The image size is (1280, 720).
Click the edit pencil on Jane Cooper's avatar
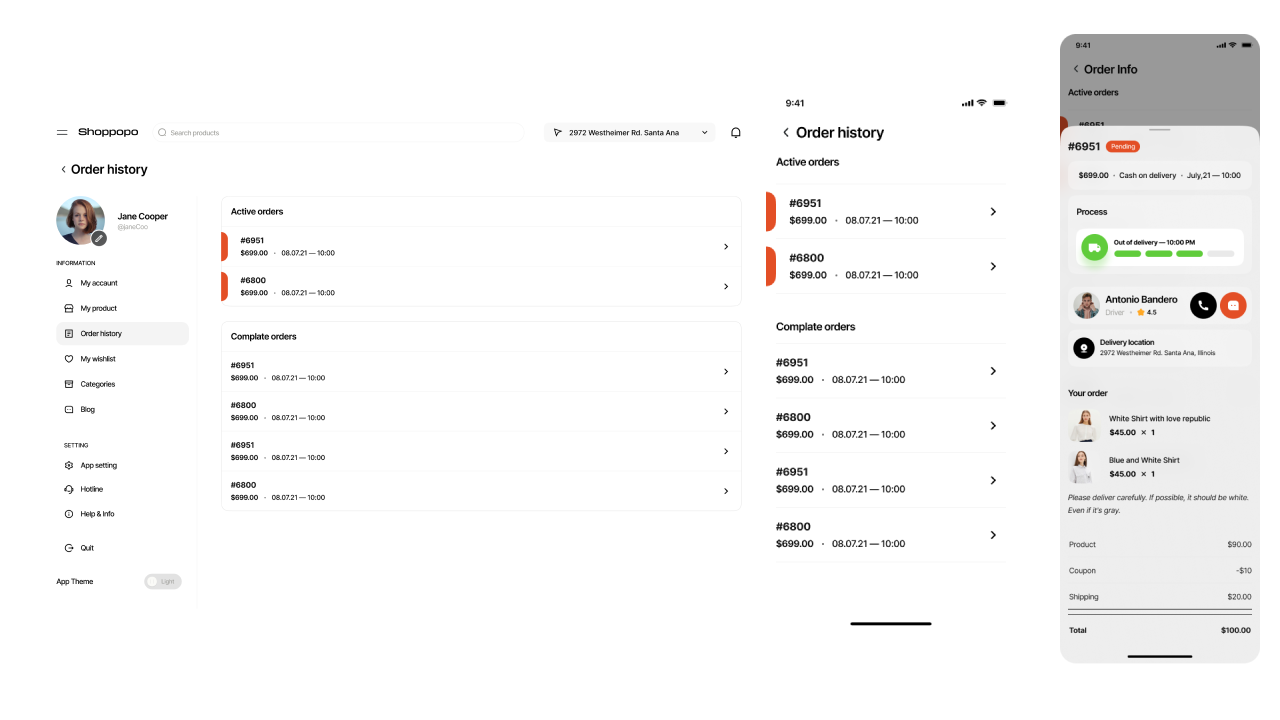coord(99,238)
